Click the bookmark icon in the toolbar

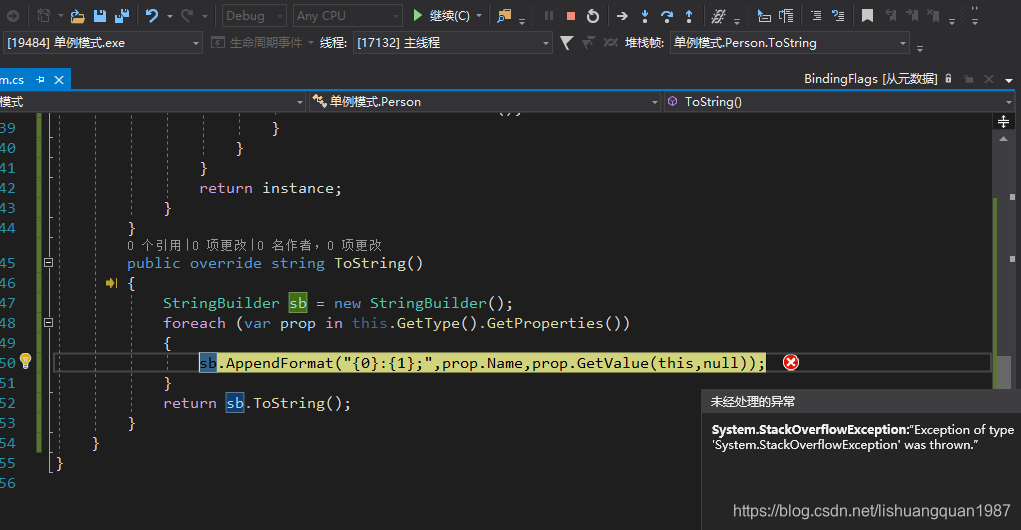(867, 16)
